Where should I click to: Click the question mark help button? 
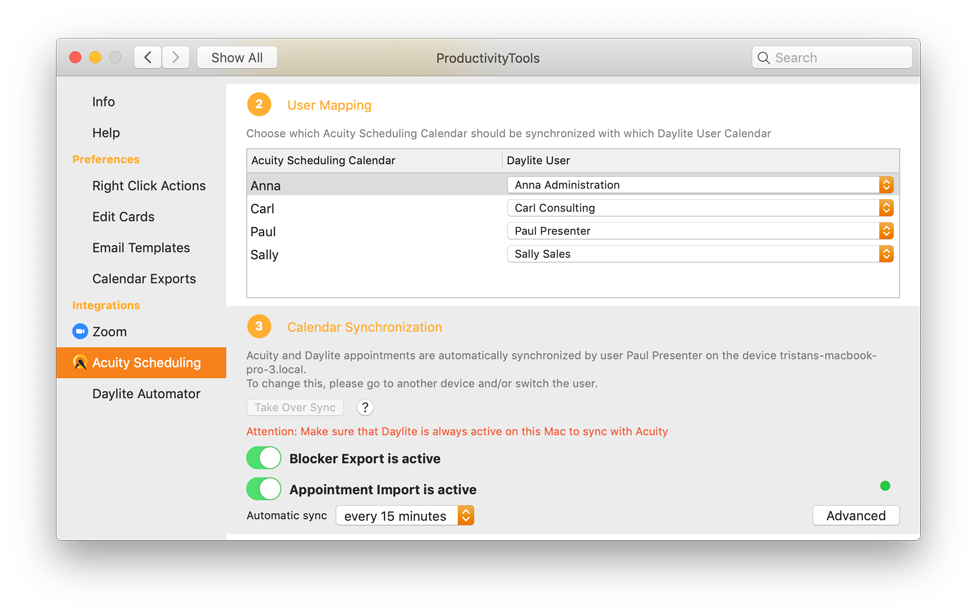[365, 407]
